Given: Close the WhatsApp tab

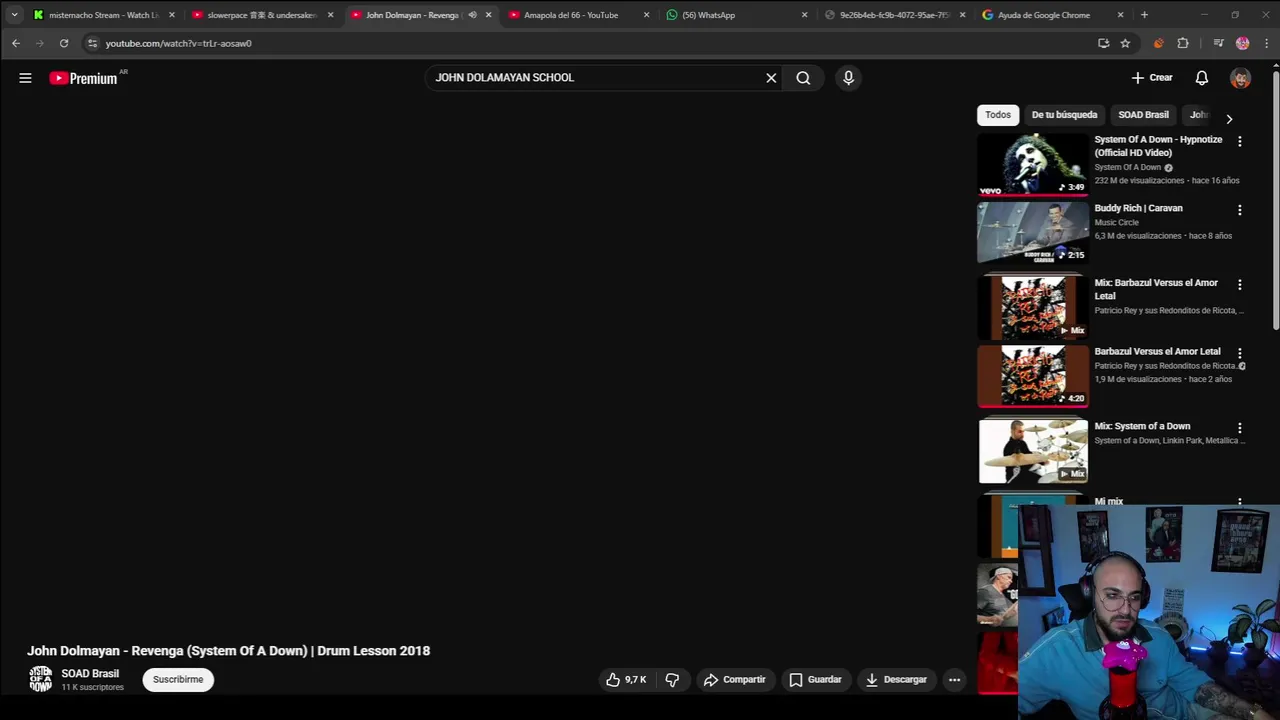Looking at the screenshot, I should coord(804,15).
